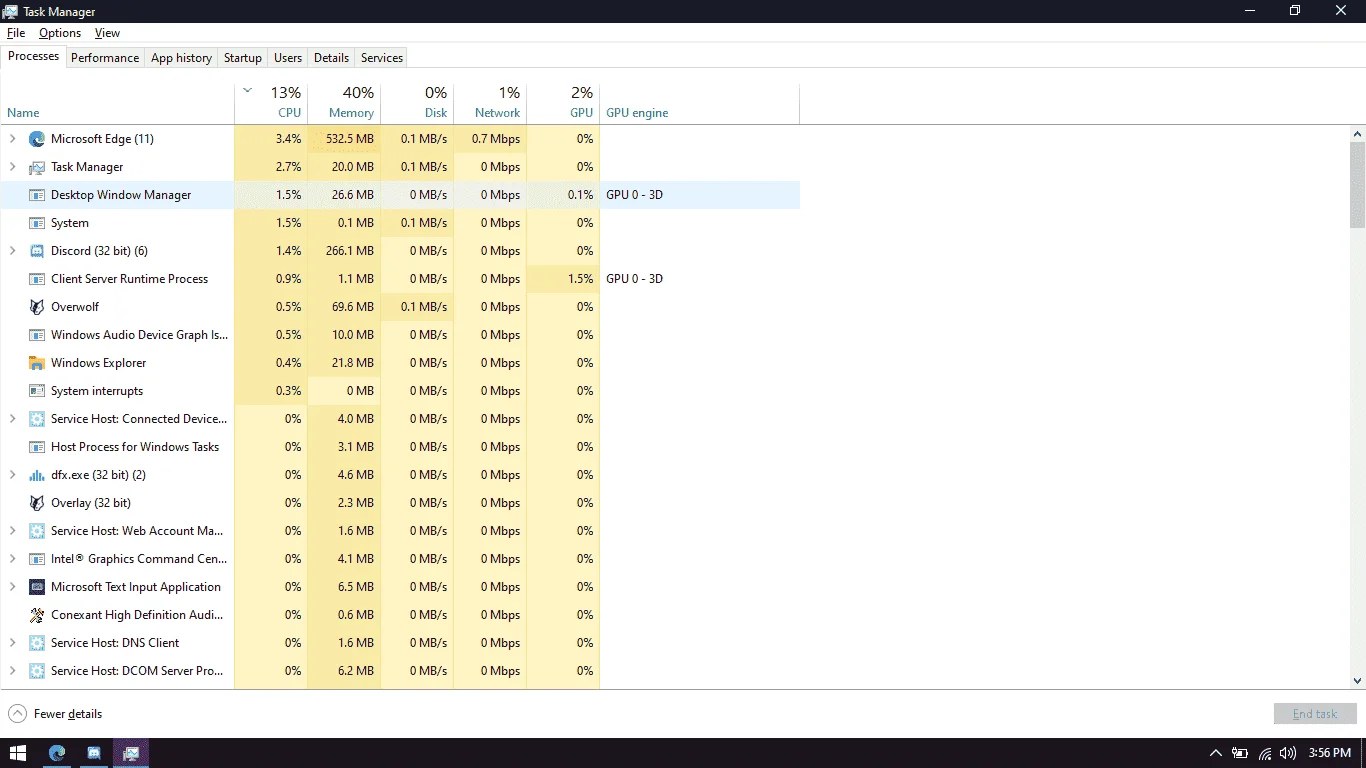Open the File menu
This screenshot has height=768, width=1366.
point(16,33)
